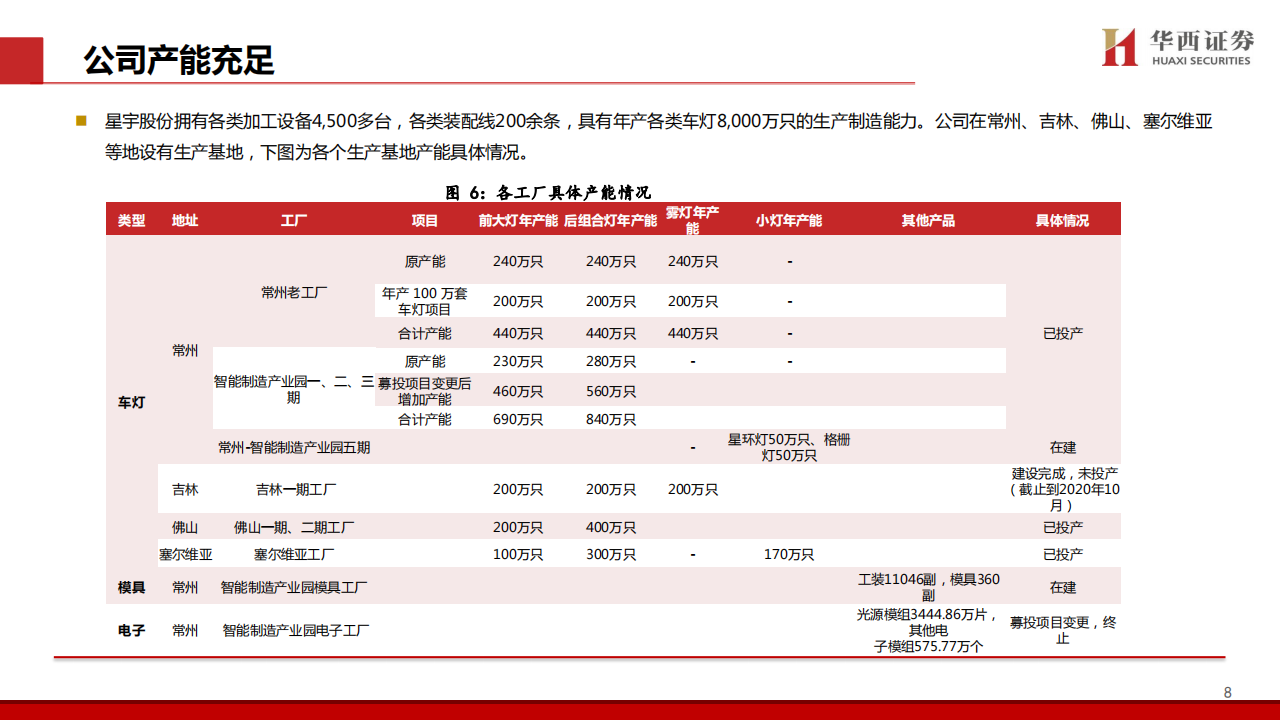Screen dimensions: 1280x720
Task: Click the 其他产品 column header
Action: click(928, 220)
